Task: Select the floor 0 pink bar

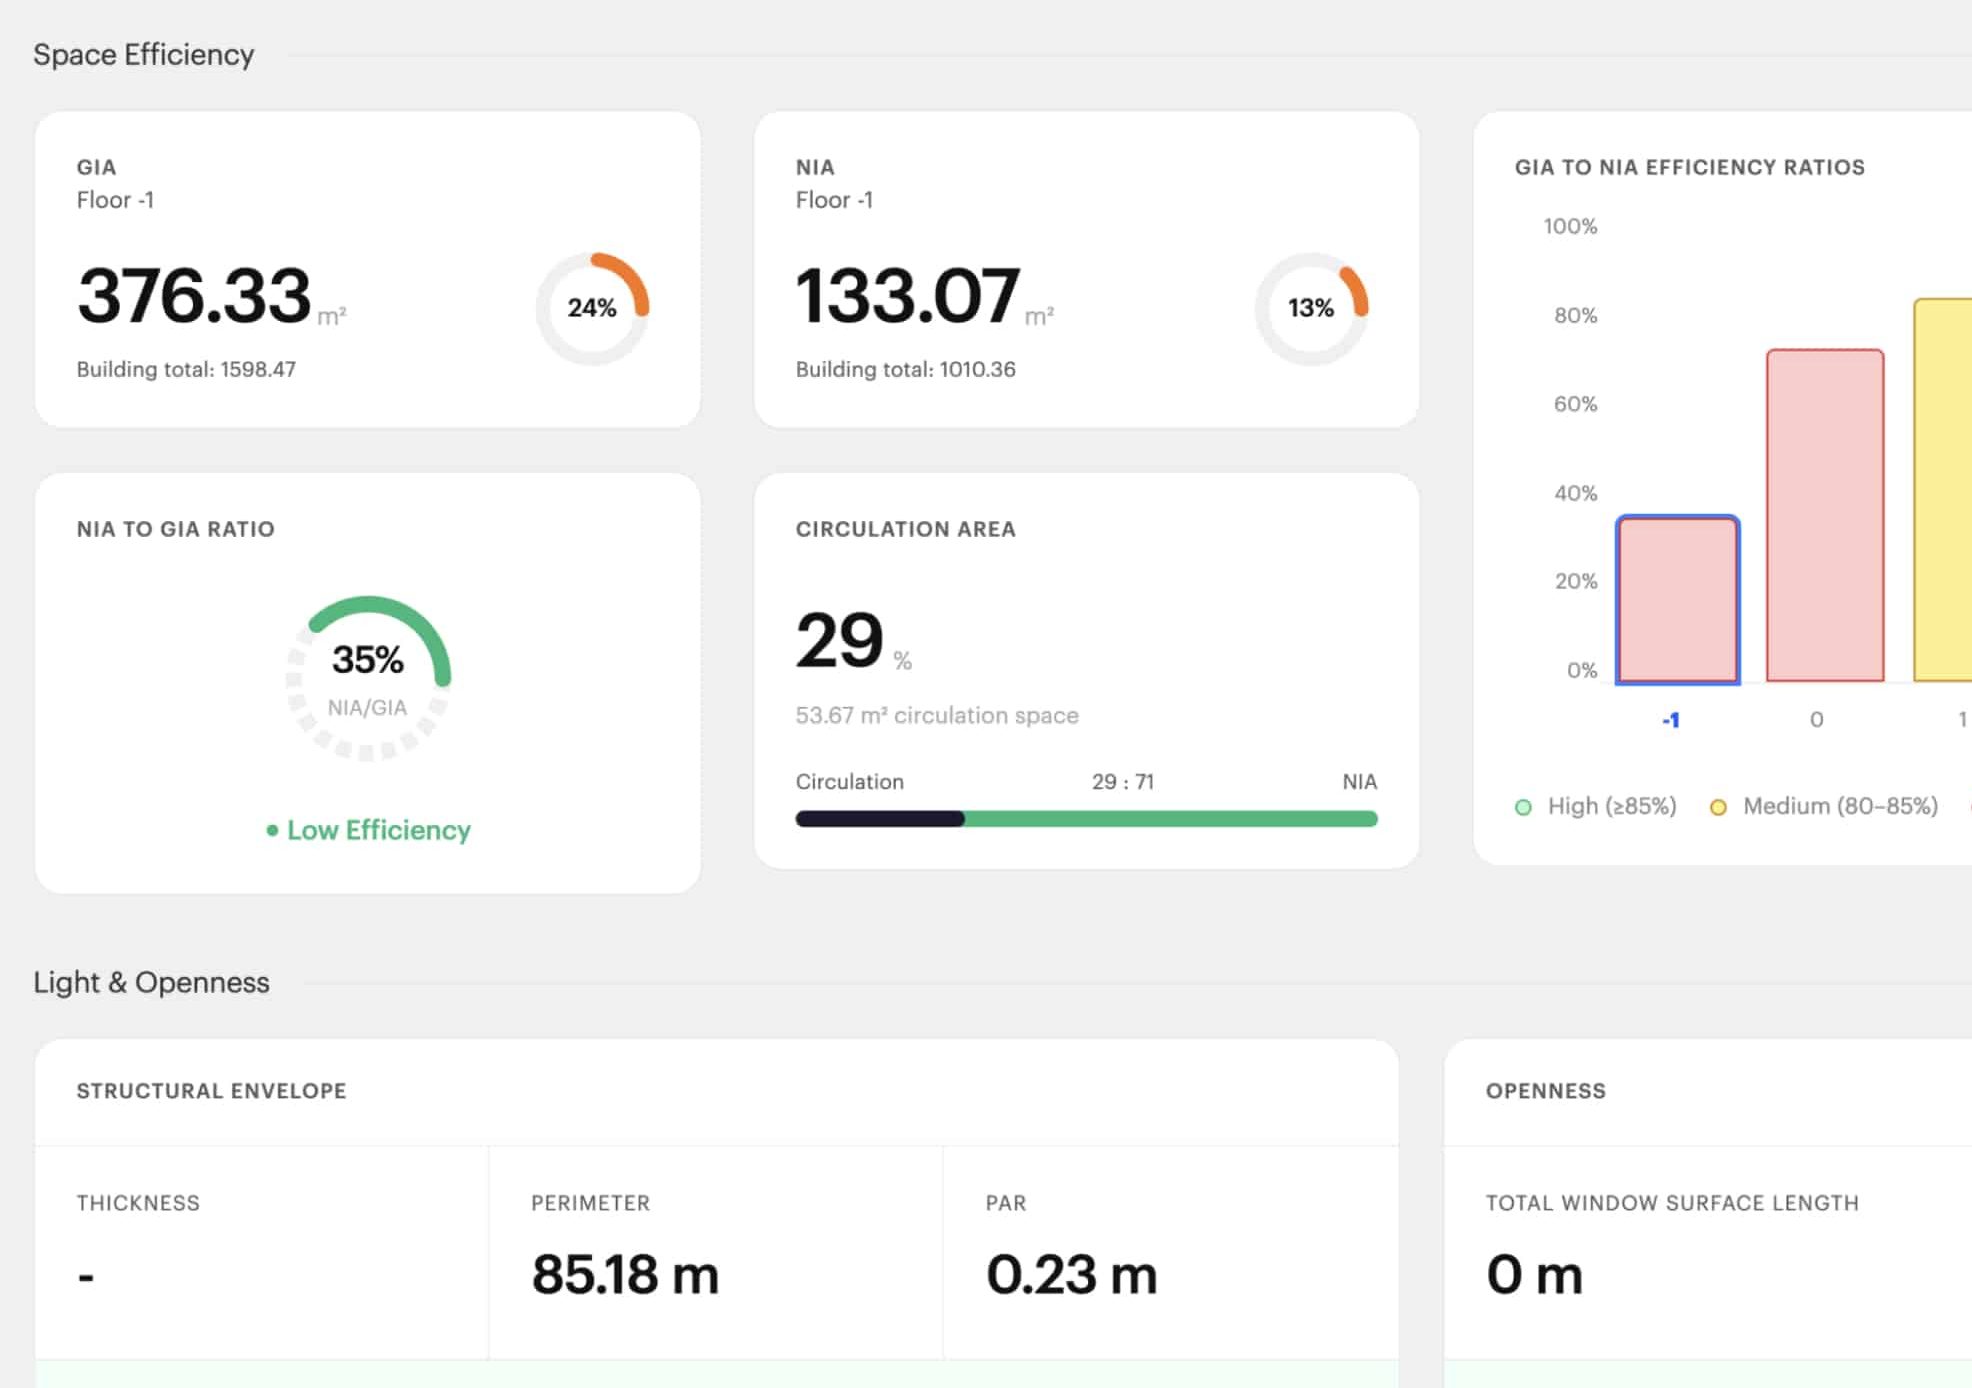Action: coord(1825,515)
